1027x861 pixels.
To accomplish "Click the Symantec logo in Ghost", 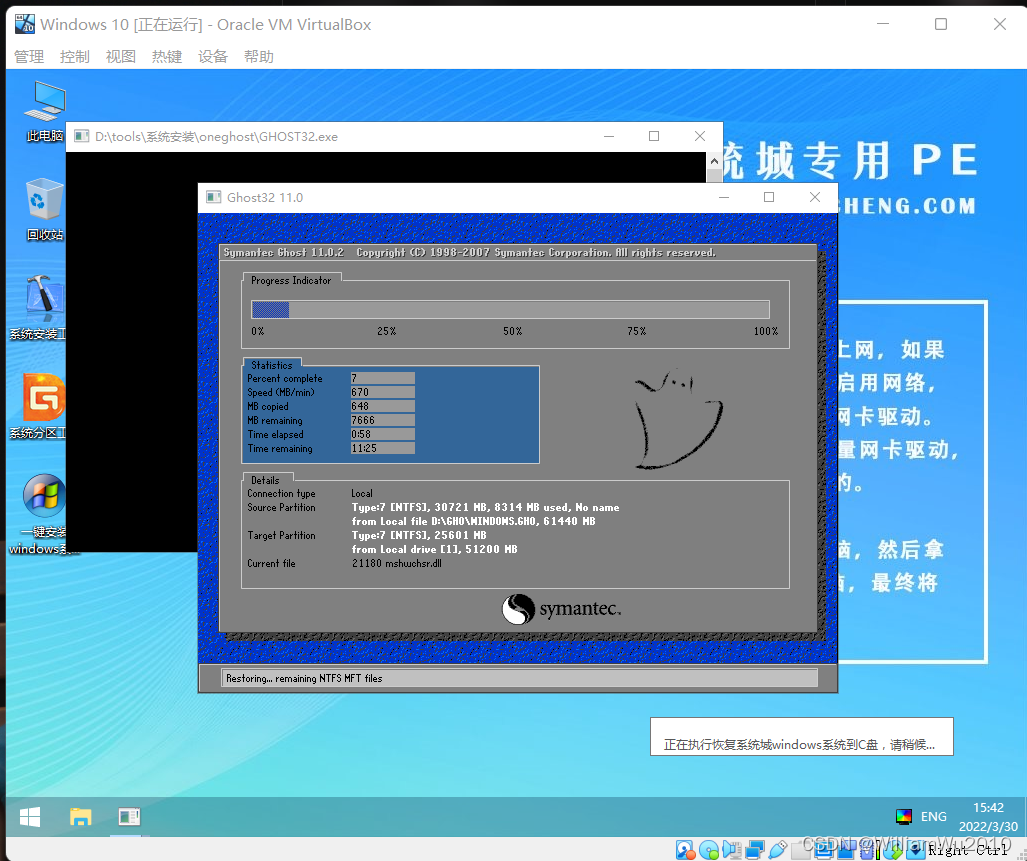I will 561,608.
